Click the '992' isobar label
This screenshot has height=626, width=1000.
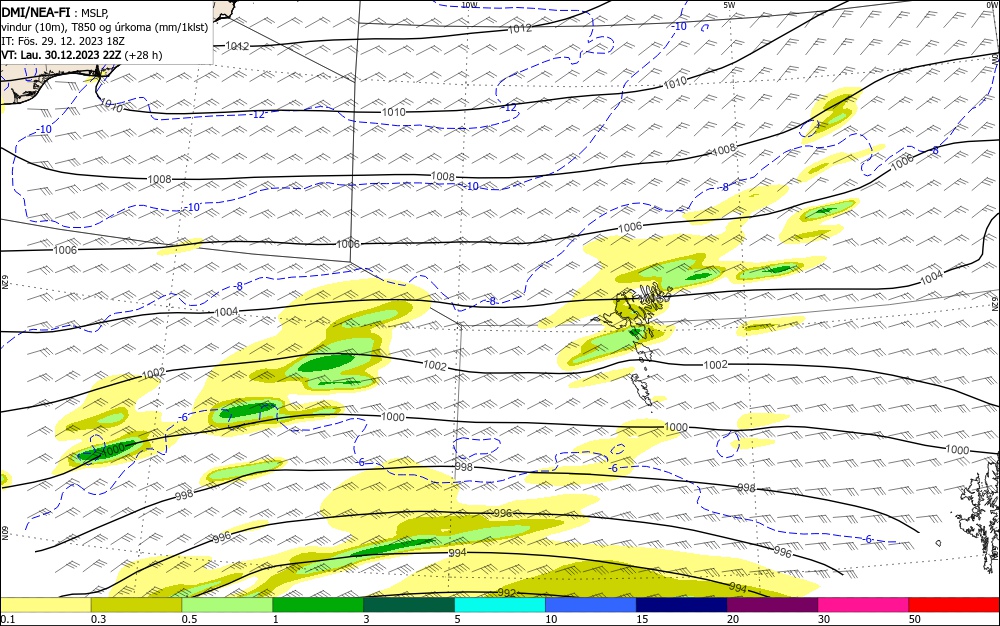pos(506,593)
